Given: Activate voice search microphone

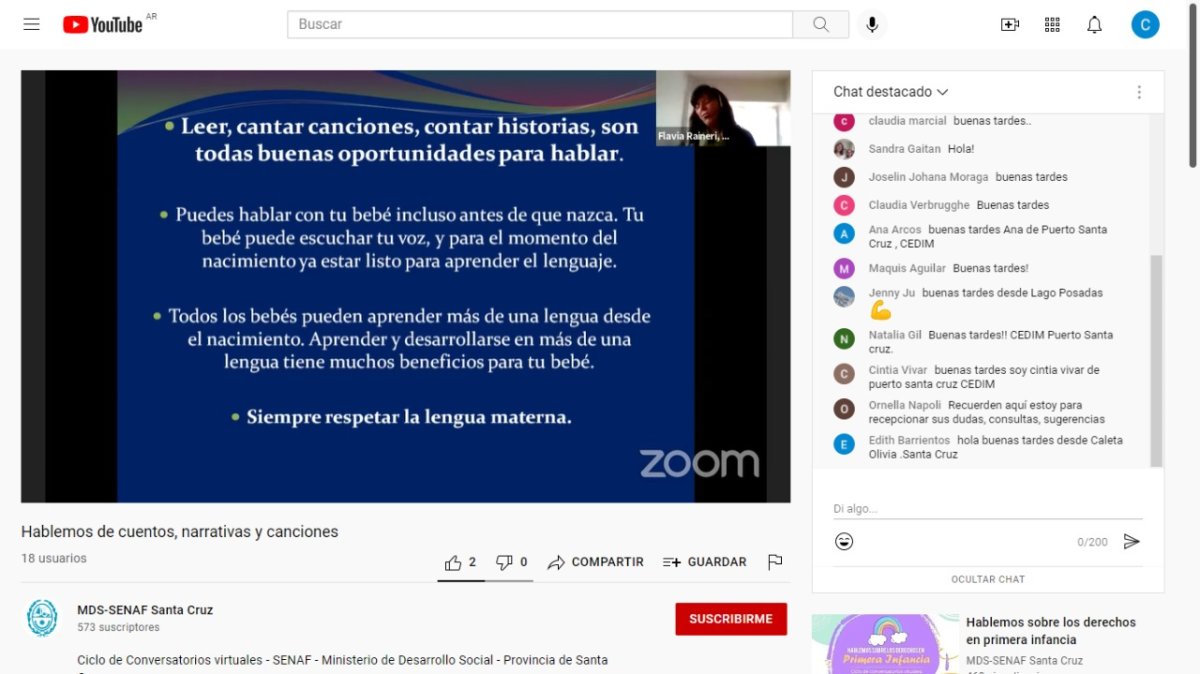Looking at the screenshot, I should pyautogui.click(x=872, y=24).
